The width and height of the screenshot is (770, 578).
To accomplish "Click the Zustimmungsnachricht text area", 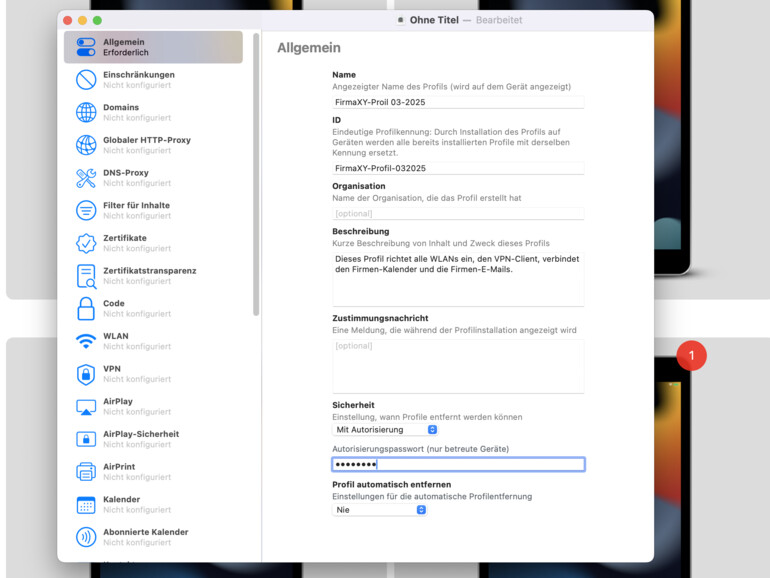I will coord(458,366).
